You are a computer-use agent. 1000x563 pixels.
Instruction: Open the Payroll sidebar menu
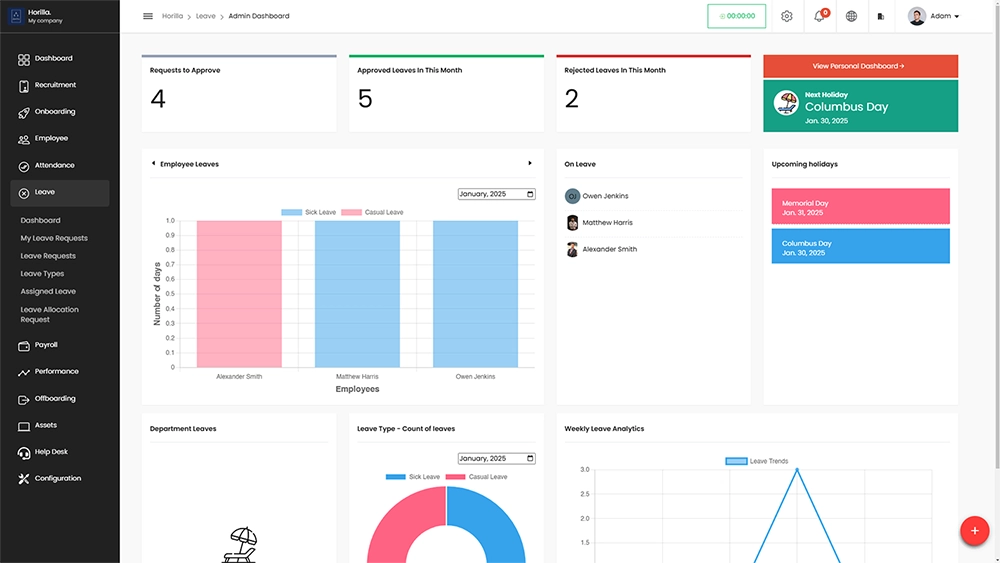coord(46,345)
